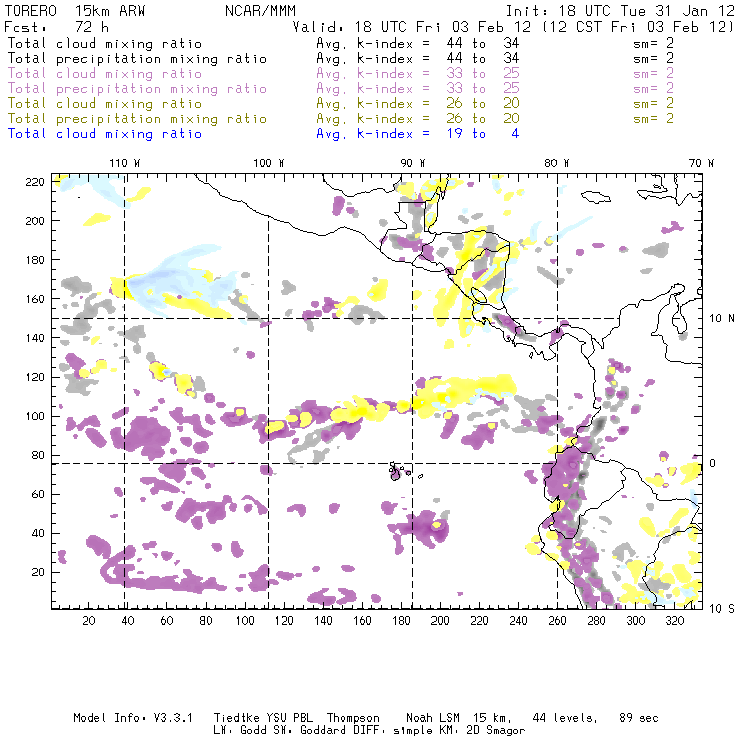The height and width of the screenshot is (740, 740).
Task: Select the '70 W' longitude label
Action: (x=701, y=163)
